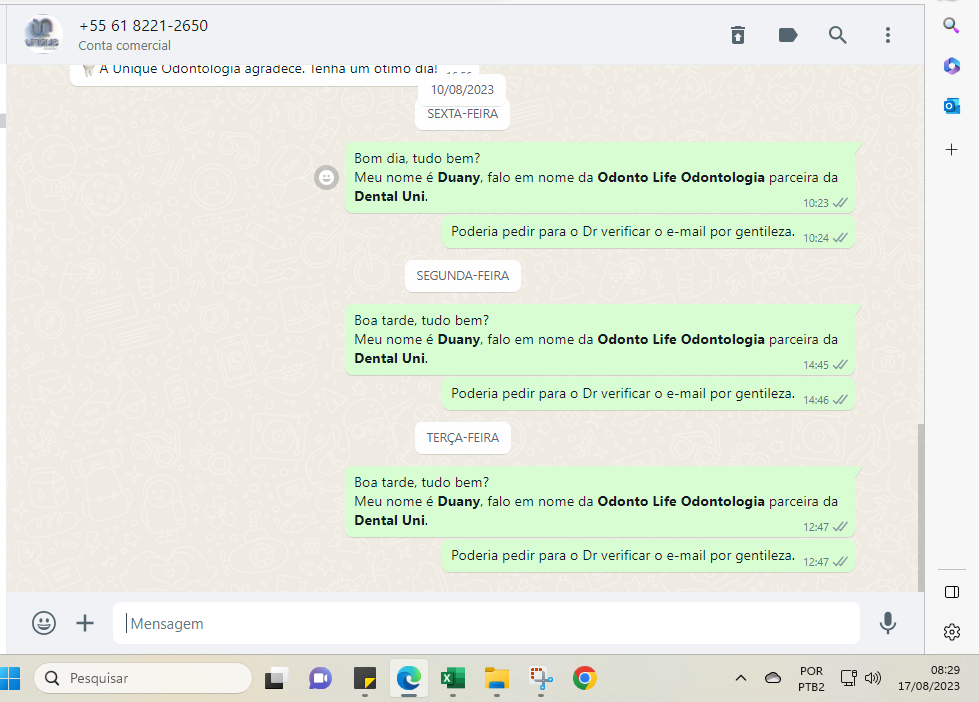The image size is (979, 702).
Task: Open File Explorer from the taskbar
Action: [497, 678]
